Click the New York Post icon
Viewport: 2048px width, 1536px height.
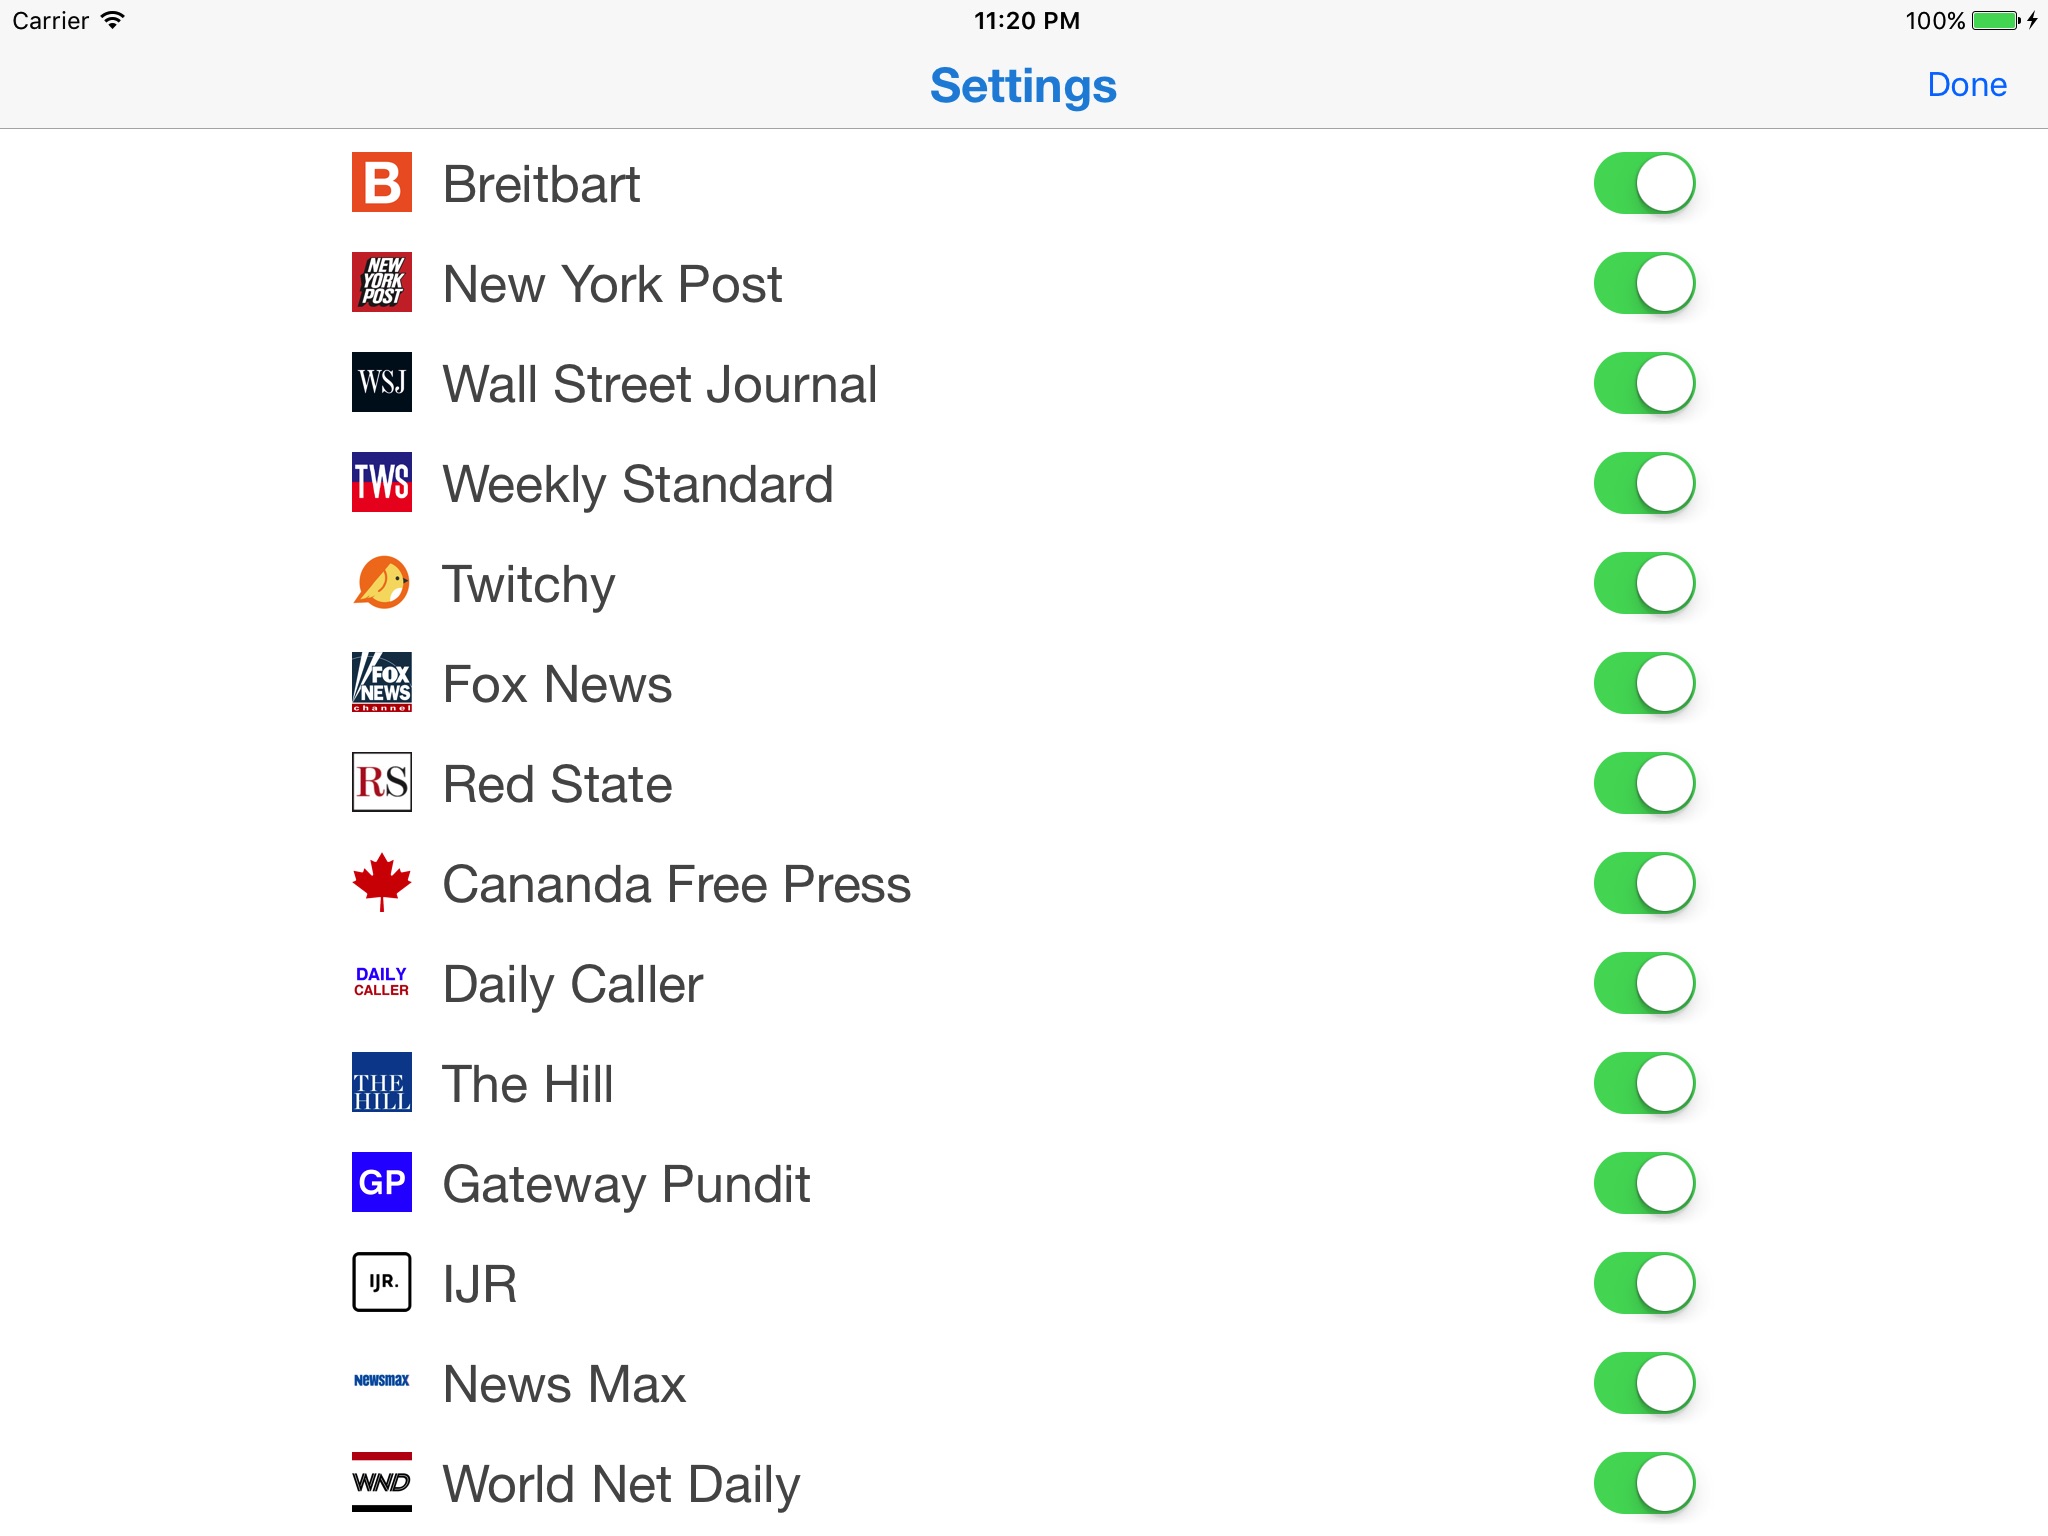(x=382, y=282)
